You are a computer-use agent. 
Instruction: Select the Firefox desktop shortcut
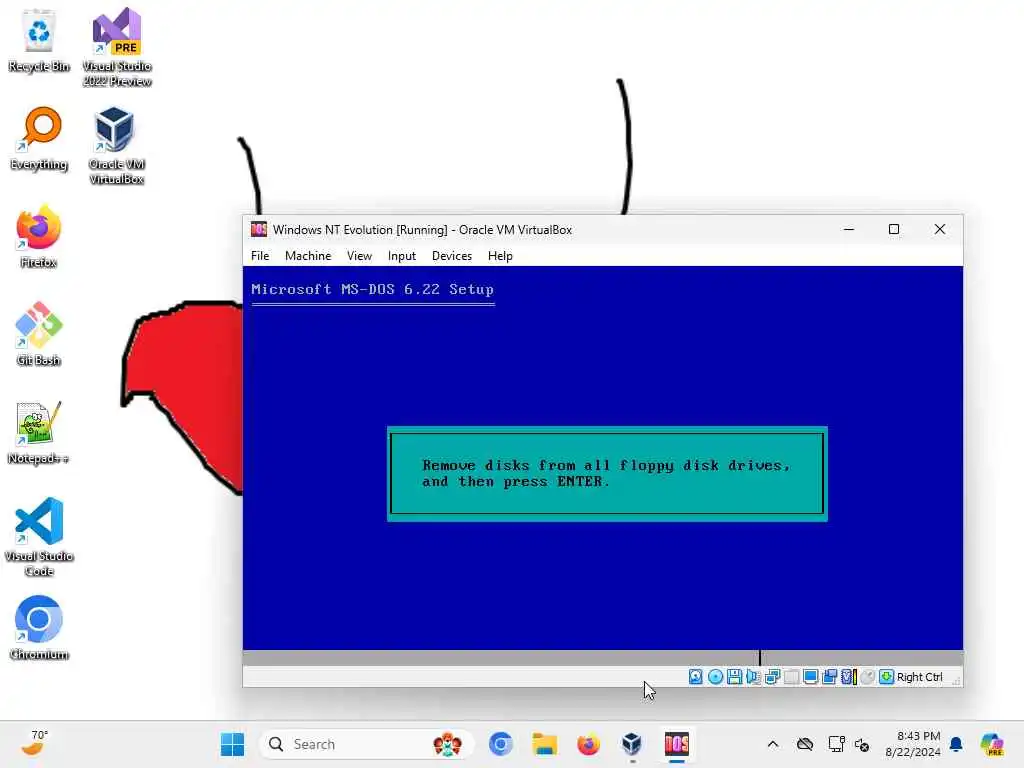39,238
